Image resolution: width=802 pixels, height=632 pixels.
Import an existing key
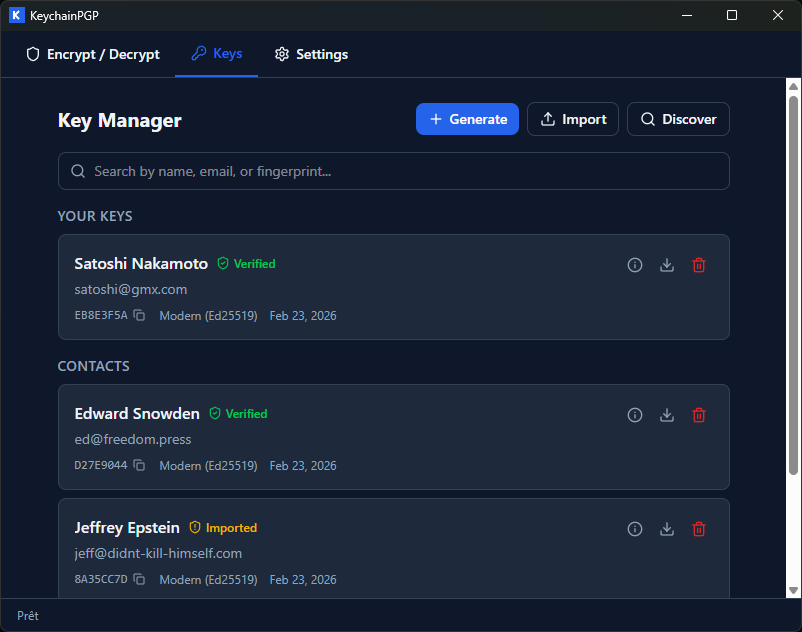(x=572, y=119)
